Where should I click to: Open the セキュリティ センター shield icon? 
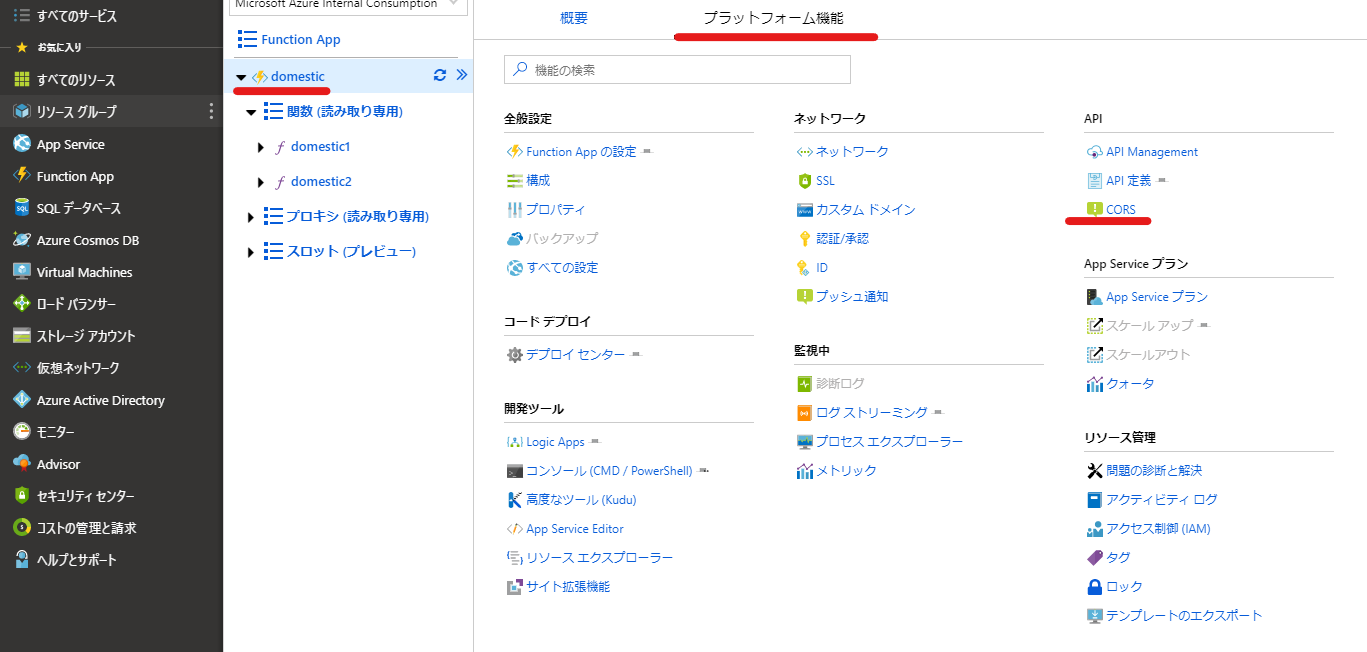21,496
